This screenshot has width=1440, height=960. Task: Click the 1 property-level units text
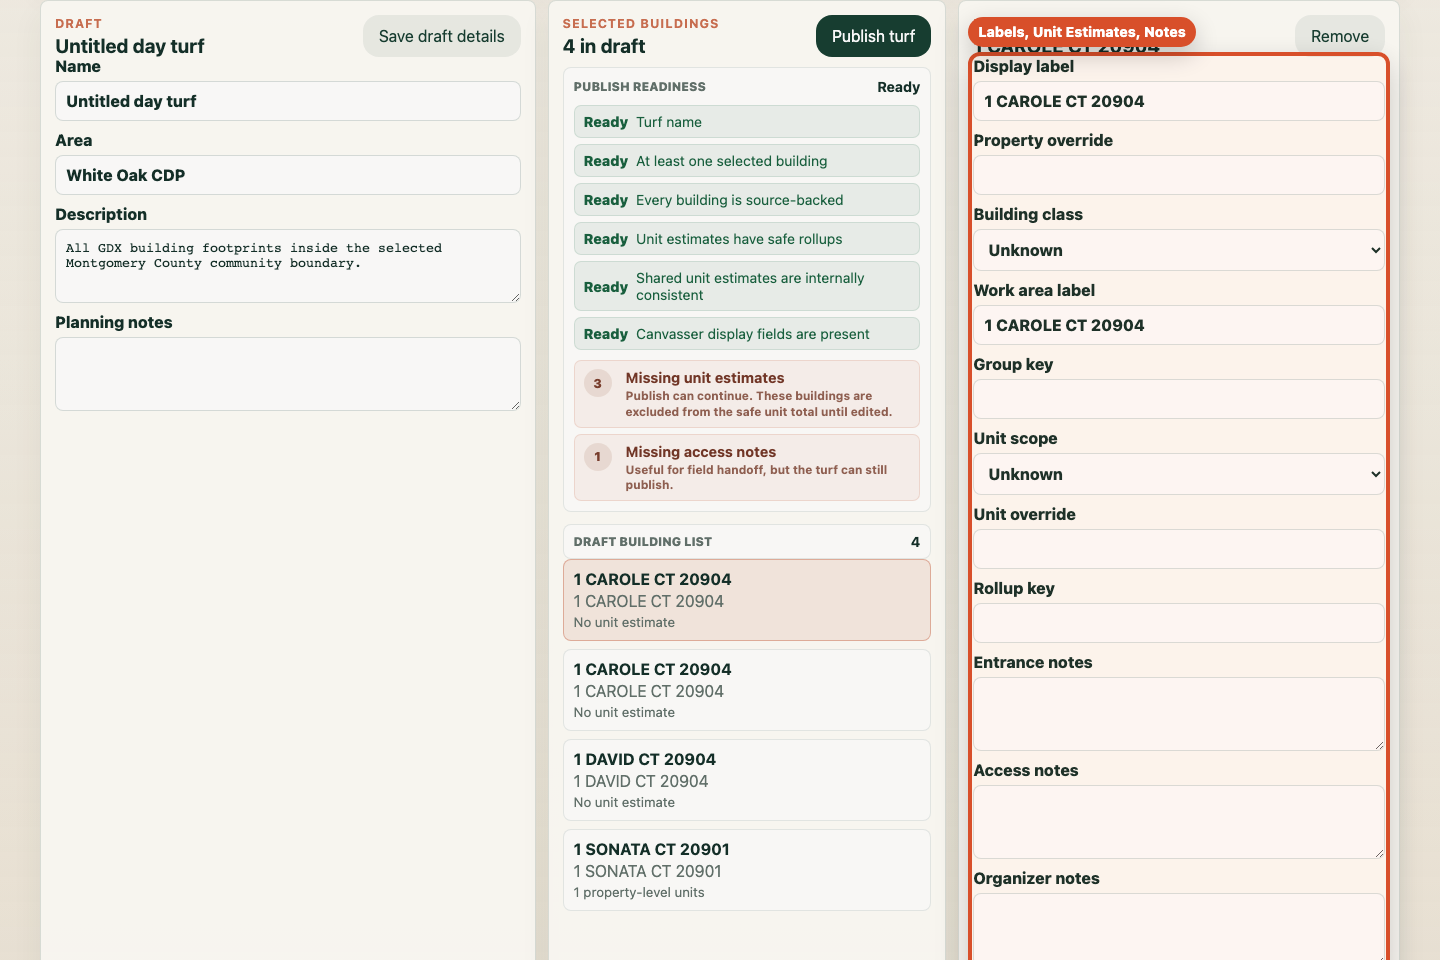[639, 893]
